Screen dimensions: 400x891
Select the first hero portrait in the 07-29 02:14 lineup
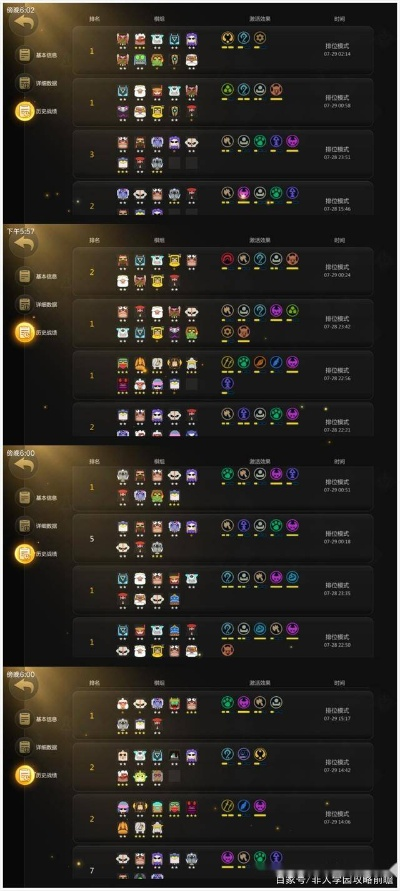(x=123, y=39)
